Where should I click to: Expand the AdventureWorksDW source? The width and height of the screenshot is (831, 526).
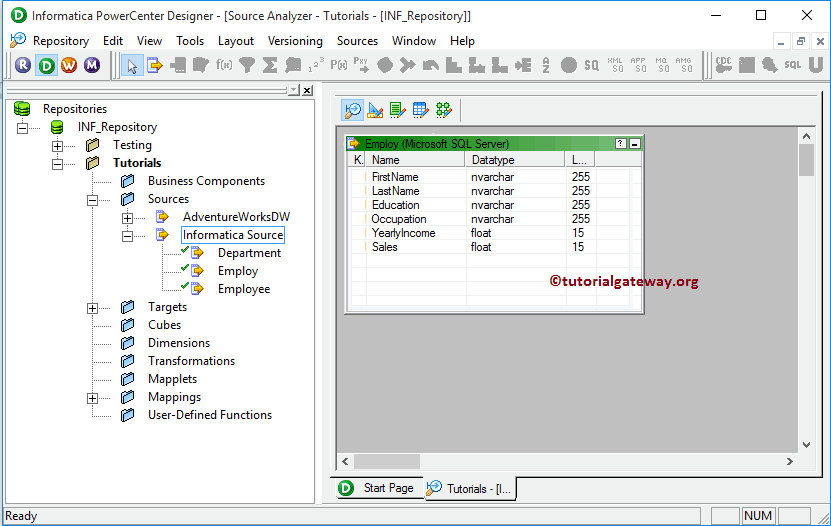pyautogui.click(x=127, y=218)
